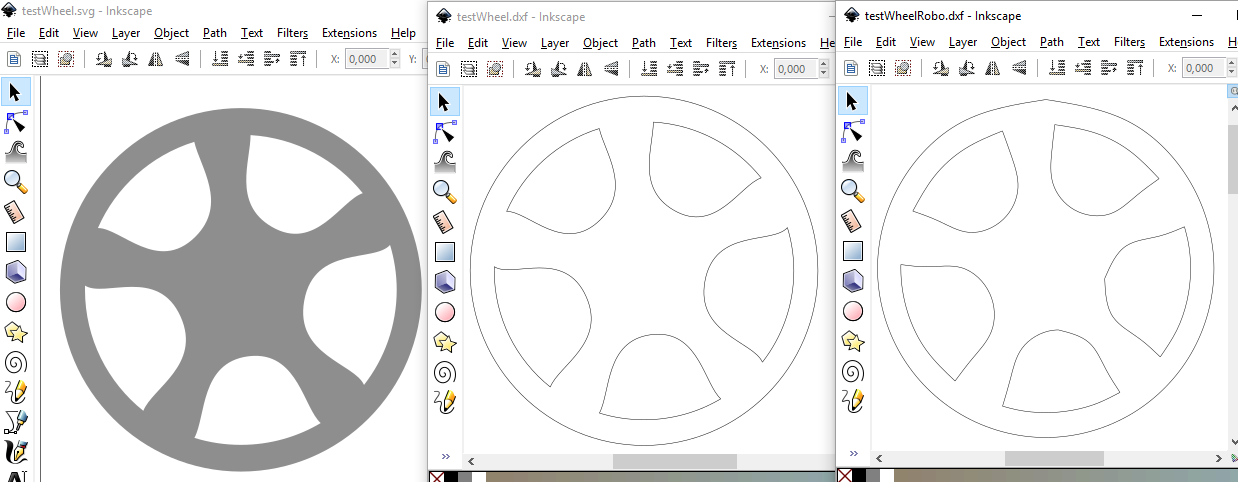This screenshot has width=1238, height=482.
Task: Flip horizontally in testWheel.dxf toolbar
Action: point(585,69)
